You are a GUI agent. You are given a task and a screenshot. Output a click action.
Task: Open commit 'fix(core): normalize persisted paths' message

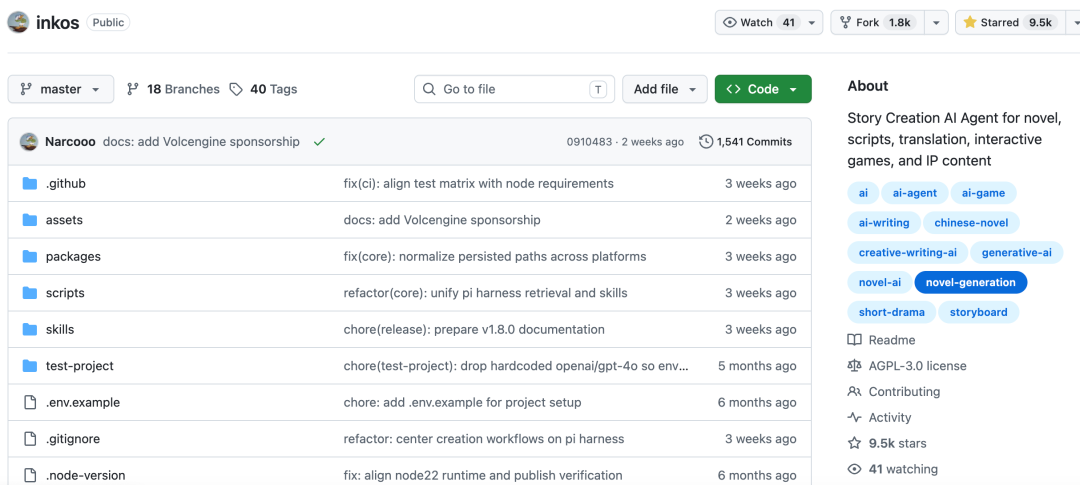click(495, 257)
